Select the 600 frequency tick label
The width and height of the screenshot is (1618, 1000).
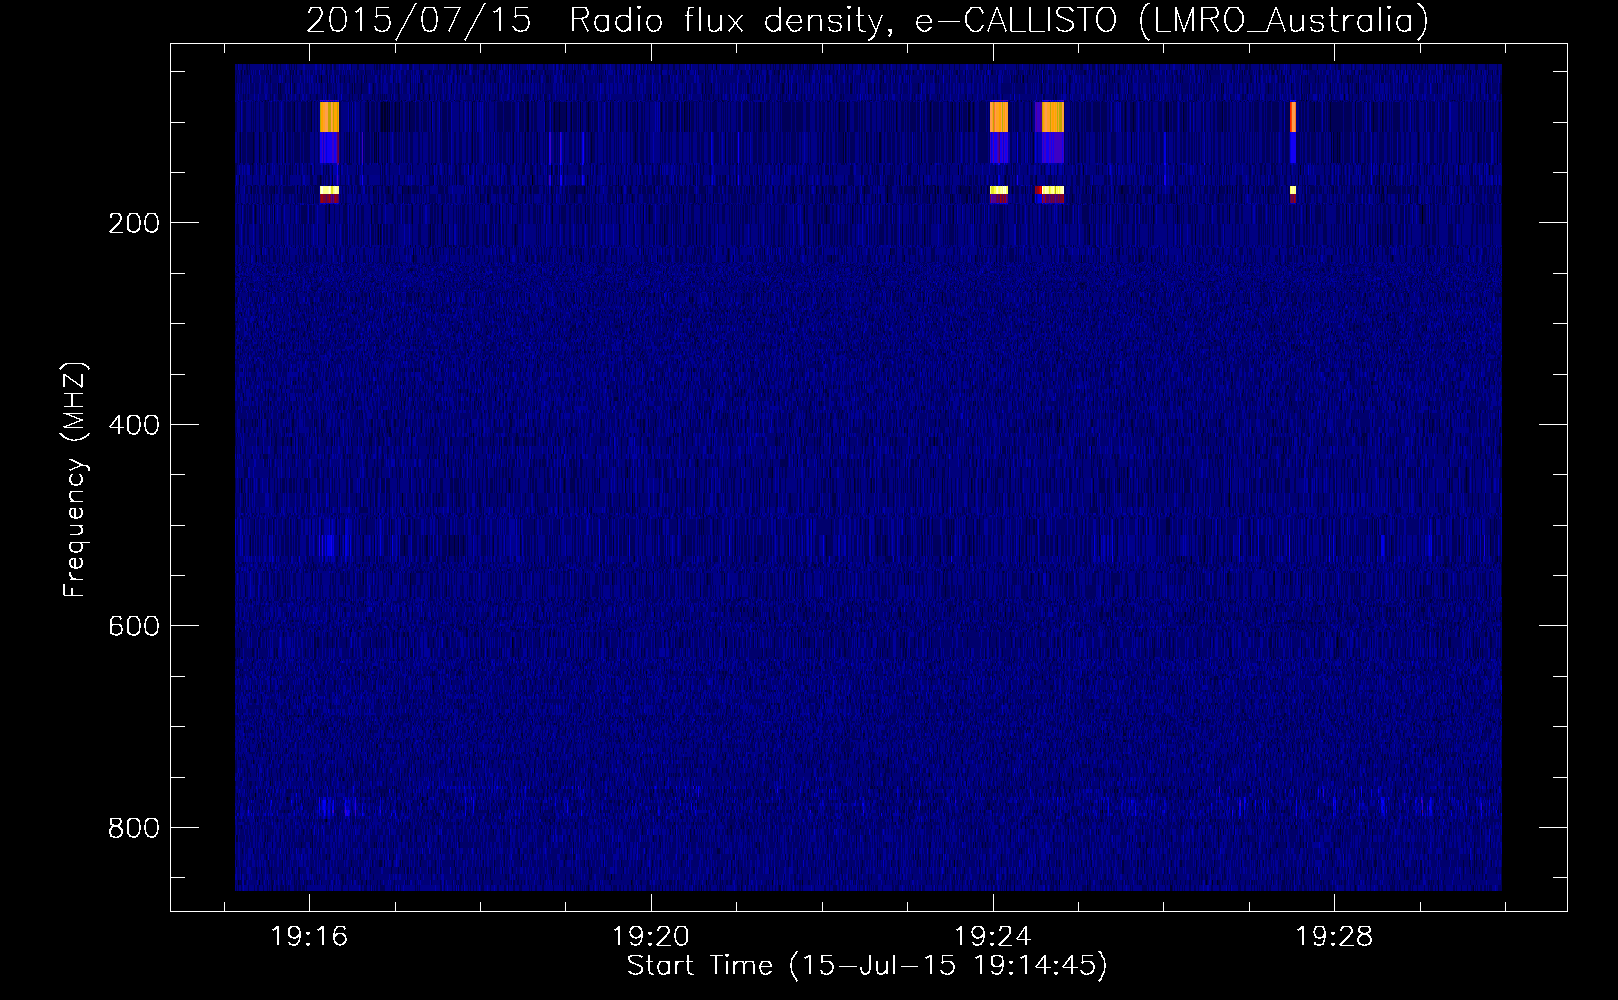(134, 626)
